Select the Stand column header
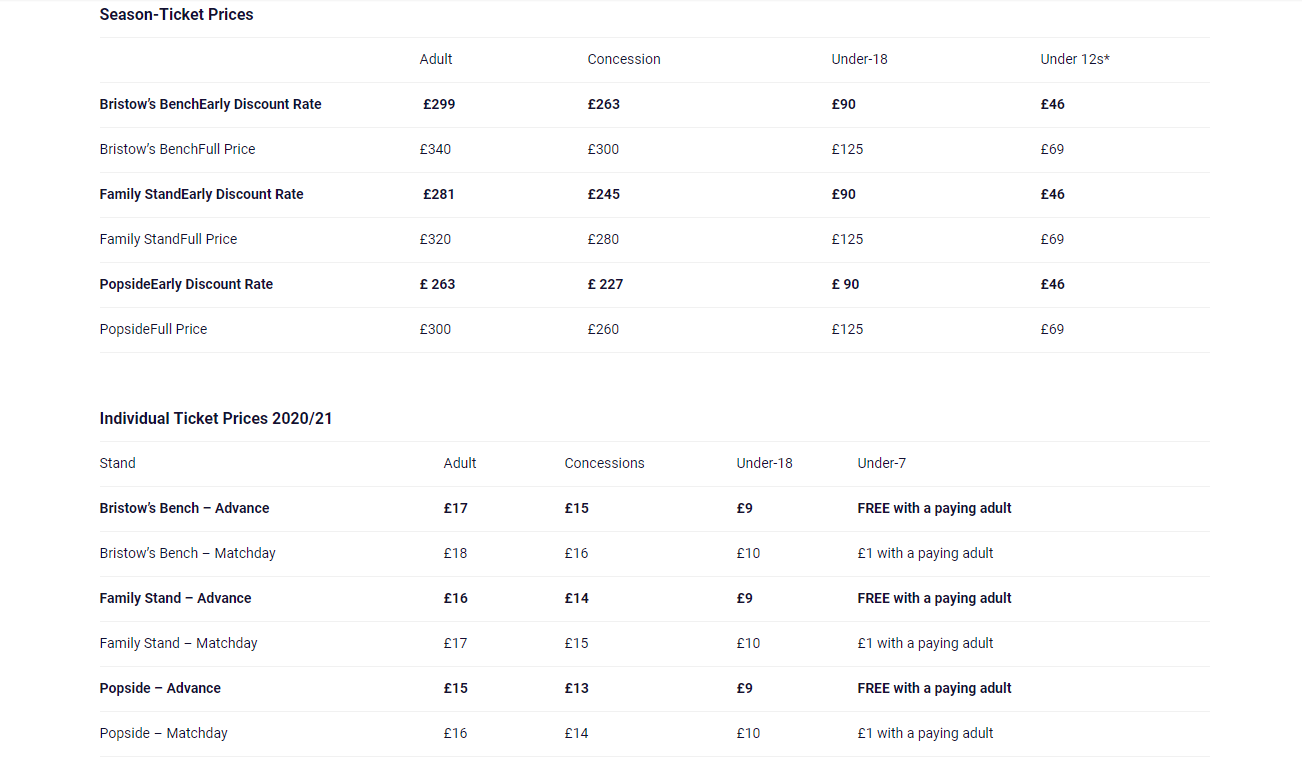 tap(117, 464)
